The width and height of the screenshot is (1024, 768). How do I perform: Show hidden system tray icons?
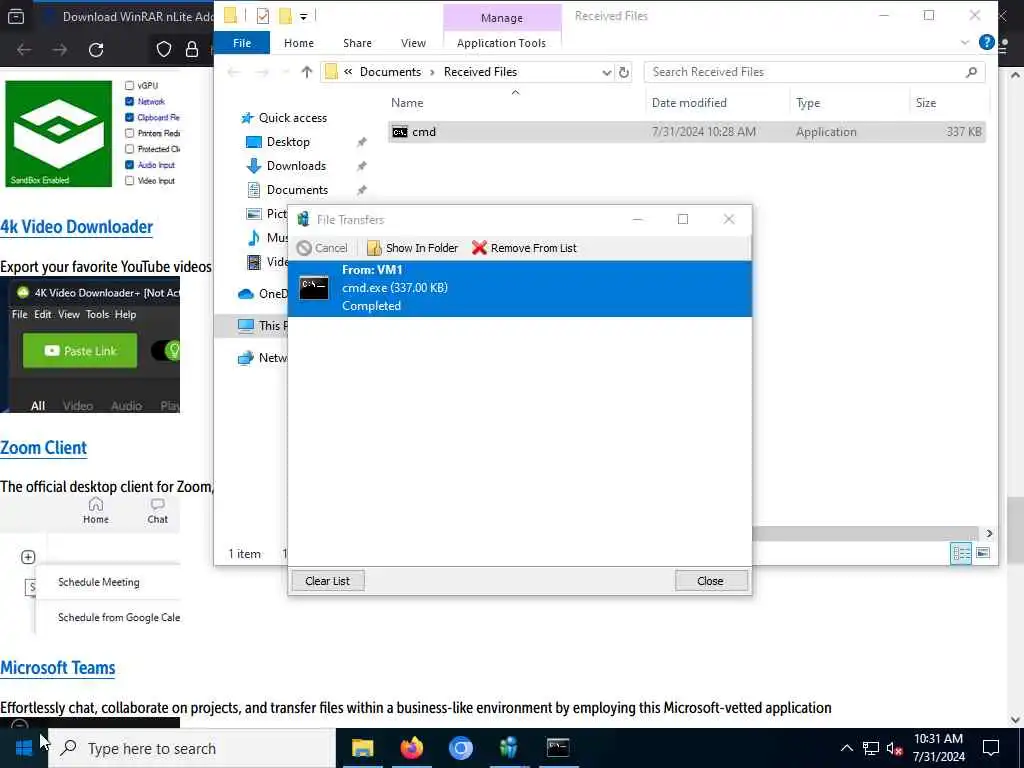[846, 748]
